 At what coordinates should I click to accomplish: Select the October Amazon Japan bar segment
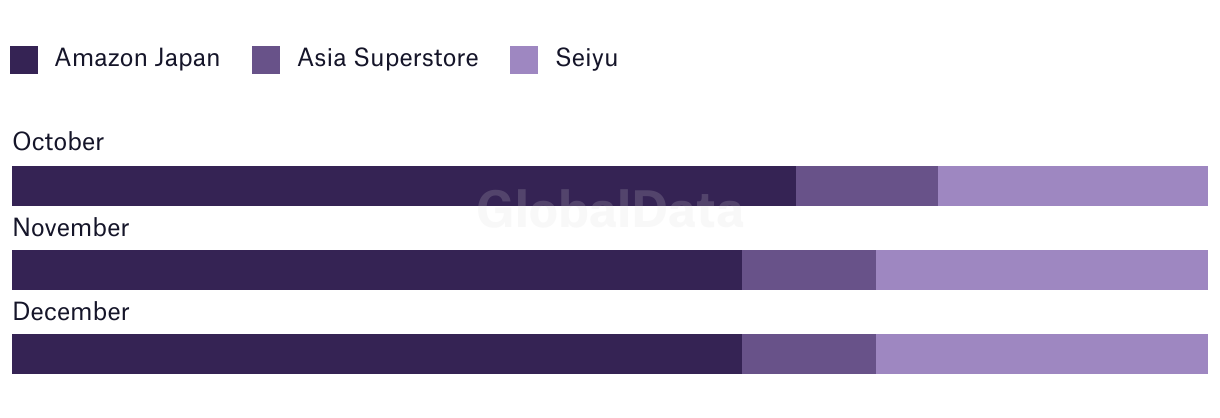pyautogui.click(x=404, y=186)
